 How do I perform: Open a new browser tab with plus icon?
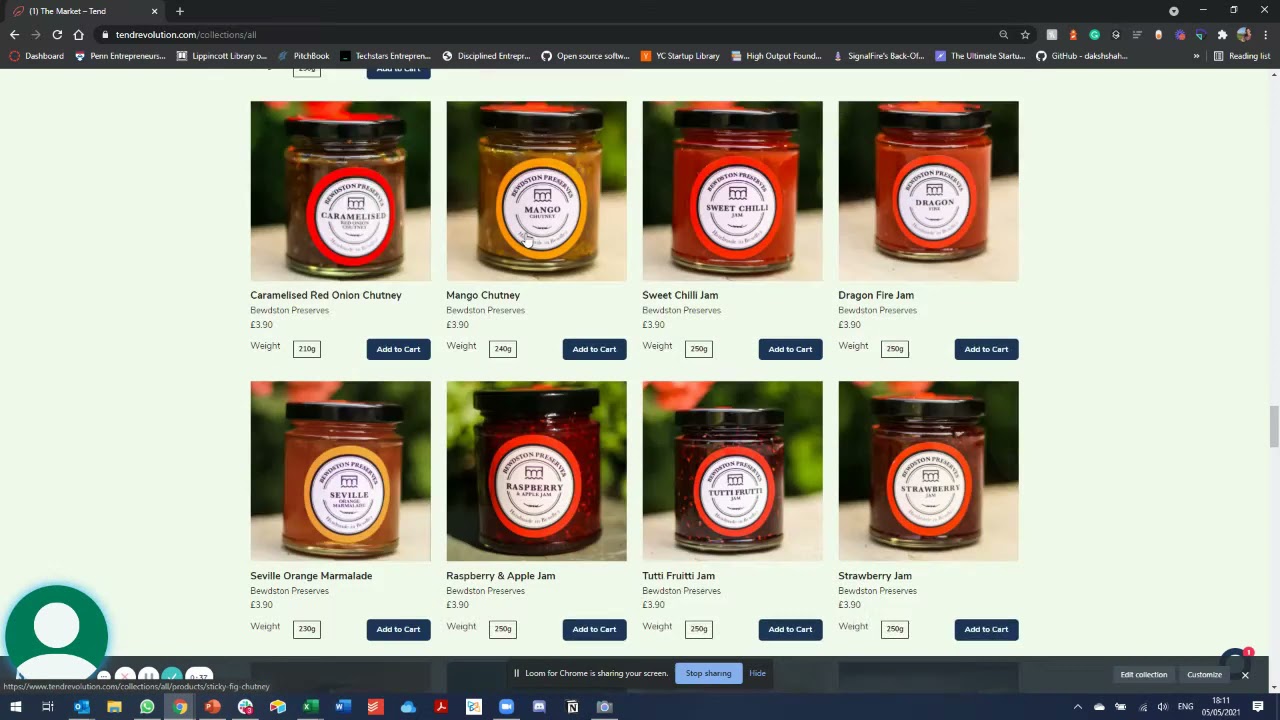click(180, 11)
